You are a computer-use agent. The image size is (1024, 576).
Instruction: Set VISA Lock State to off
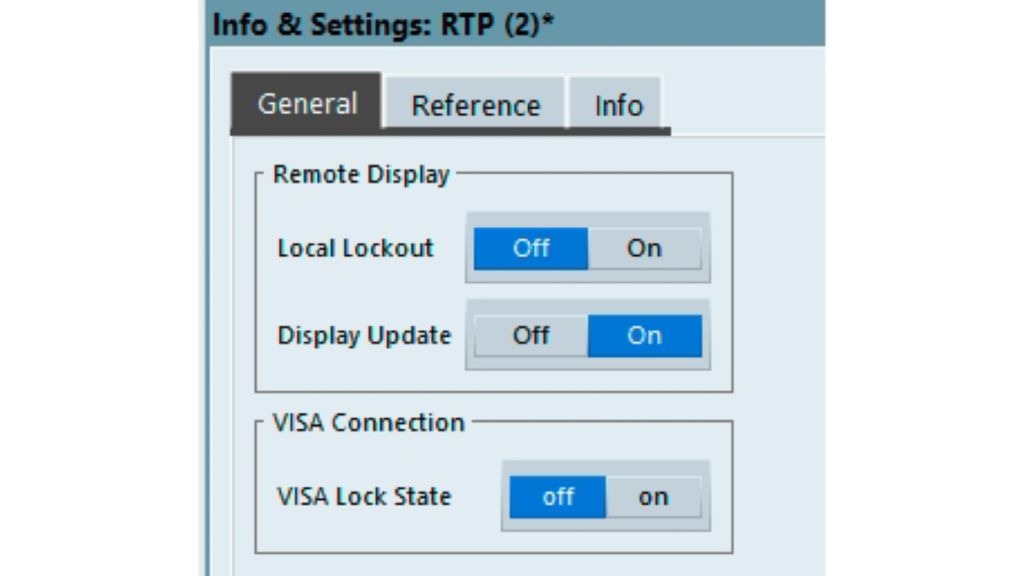(x=558, y=496)
